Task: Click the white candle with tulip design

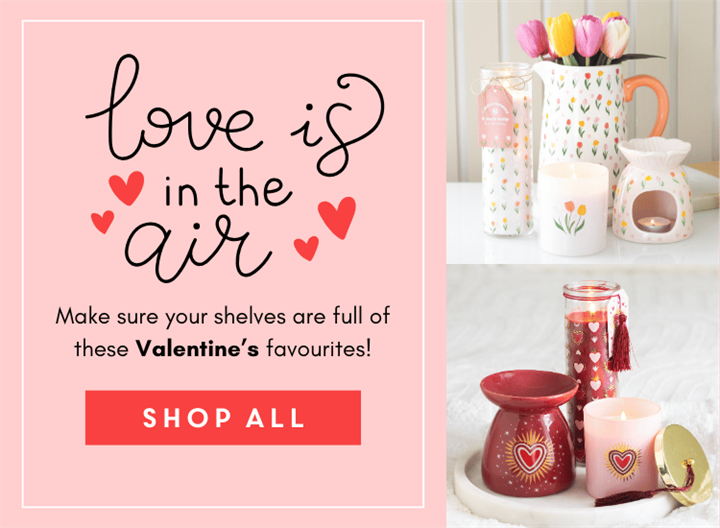Action: pyautogui.click(x=574, y=209)
